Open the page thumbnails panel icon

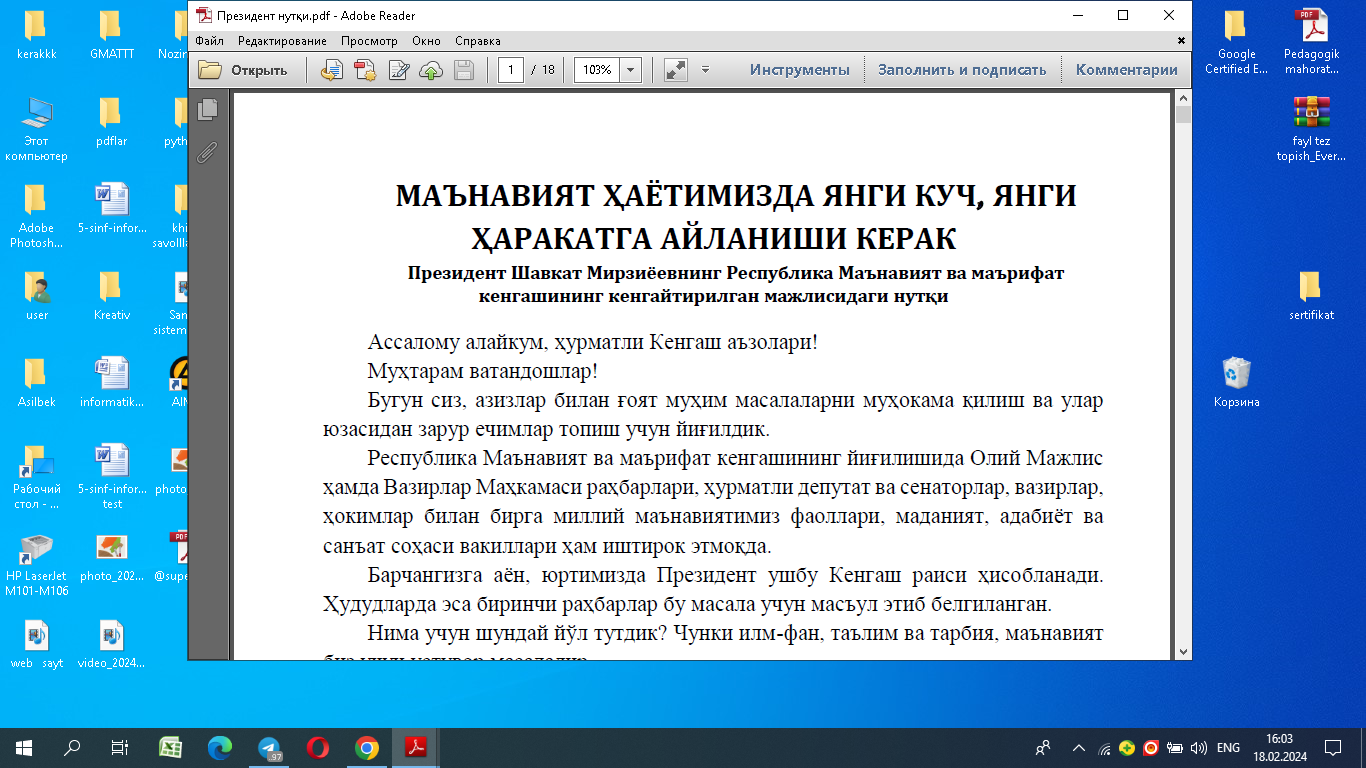click(208, 109)
